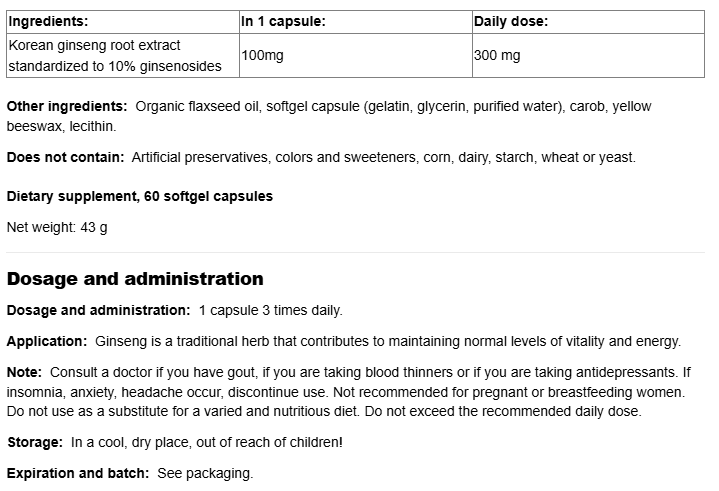Click the "Note:" bold label
The image size is (719, 491).
25,372
